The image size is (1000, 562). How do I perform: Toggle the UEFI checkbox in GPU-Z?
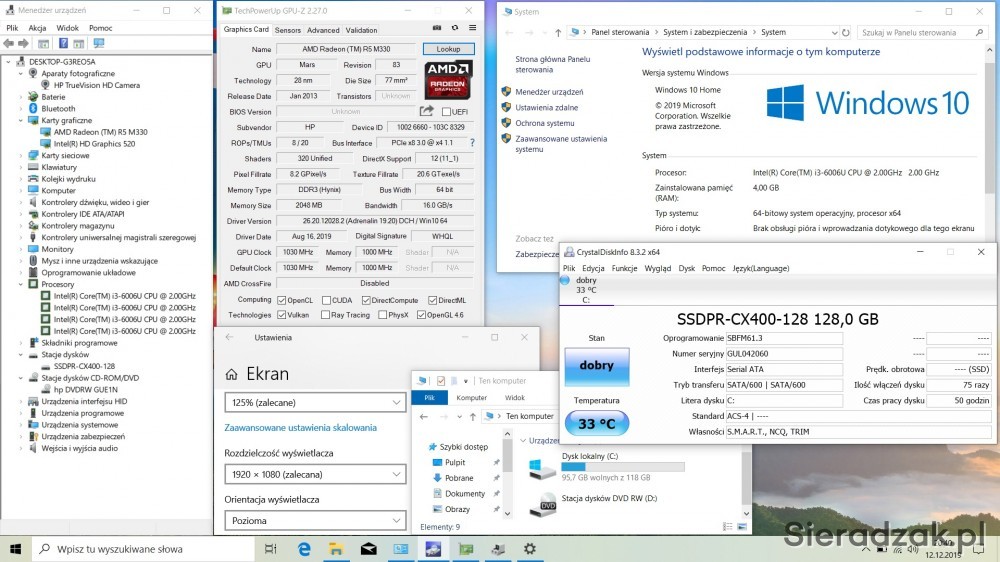coord(446,112)
